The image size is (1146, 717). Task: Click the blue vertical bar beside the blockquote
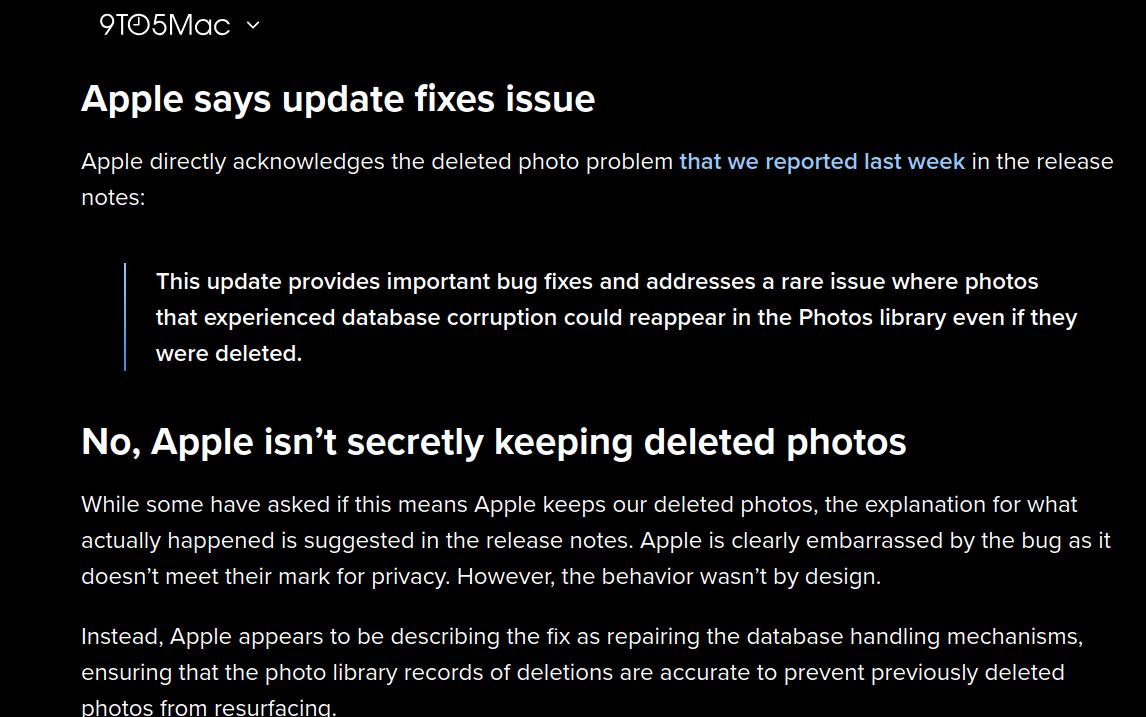(x=125, y=316)
